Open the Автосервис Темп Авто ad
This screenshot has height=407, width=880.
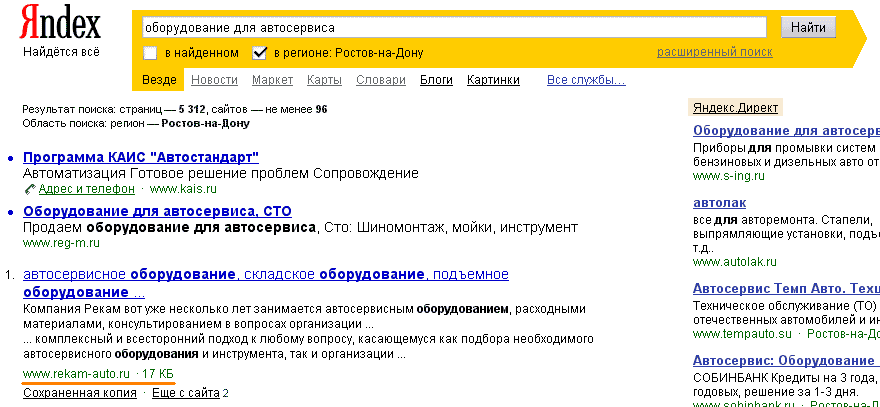click(x=786, y=289)
